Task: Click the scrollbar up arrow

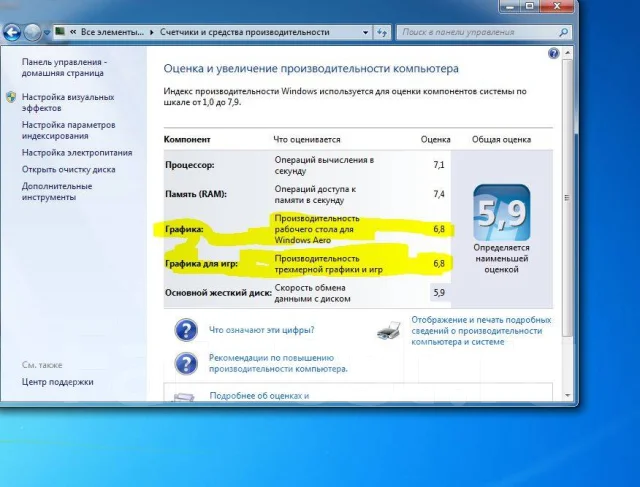Action: tap(567, 53)
